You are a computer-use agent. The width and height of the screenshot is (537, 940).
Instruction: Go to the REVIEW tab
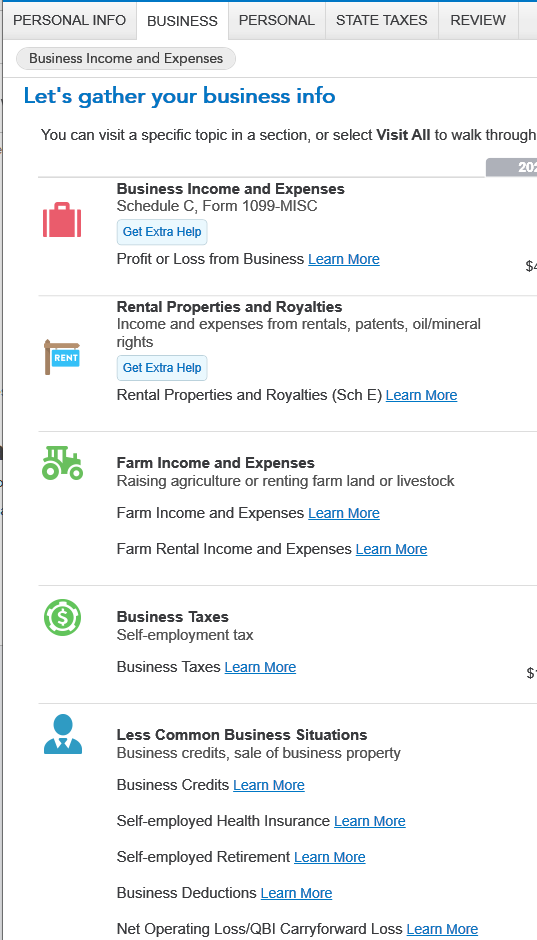click(x=478, y=20)
